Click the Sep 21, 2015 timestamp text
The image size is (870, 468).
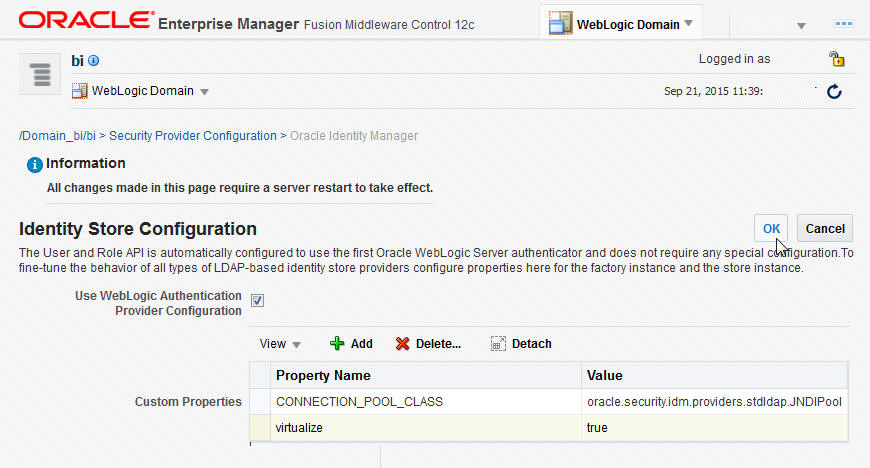714,91
